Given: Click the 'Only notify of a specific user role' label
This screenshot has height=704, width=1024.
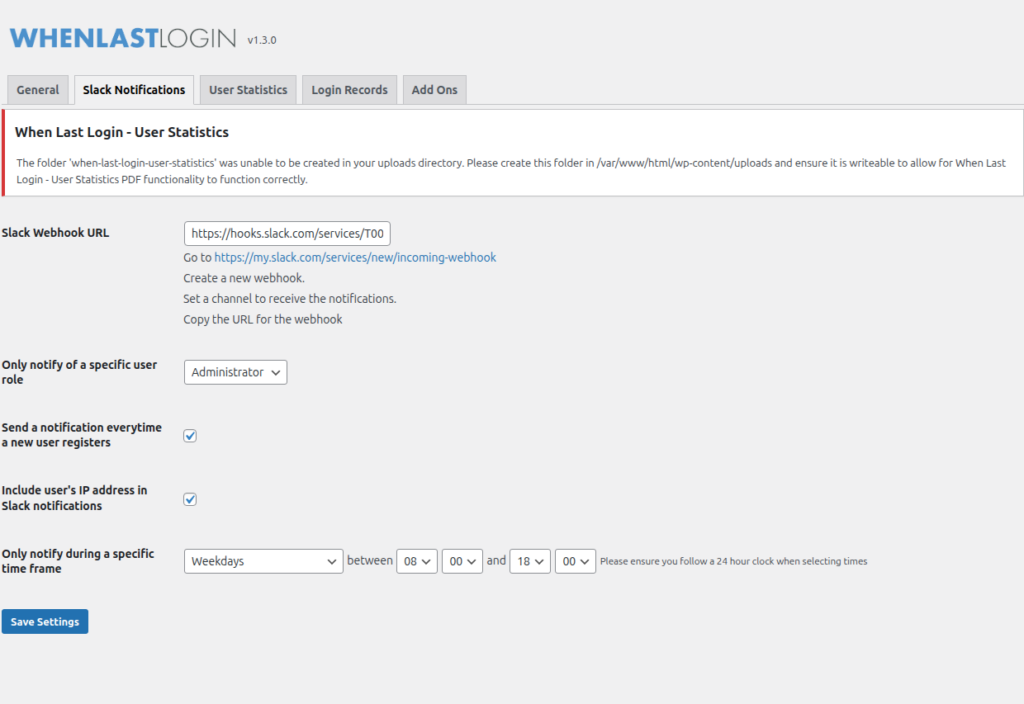Looking at the screenshot, I should pyautogui.click(x=79, y=372).
